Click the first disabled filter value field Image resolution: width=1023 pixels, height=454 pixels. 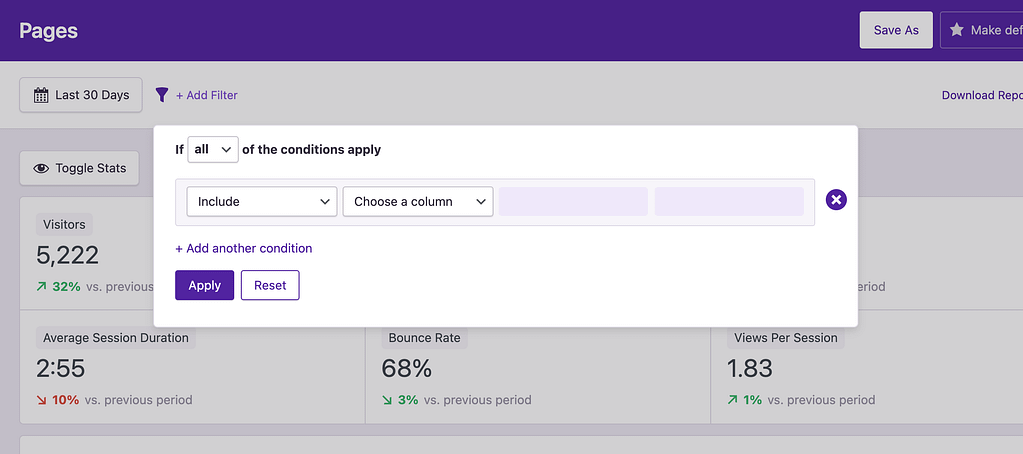(573, 201)
